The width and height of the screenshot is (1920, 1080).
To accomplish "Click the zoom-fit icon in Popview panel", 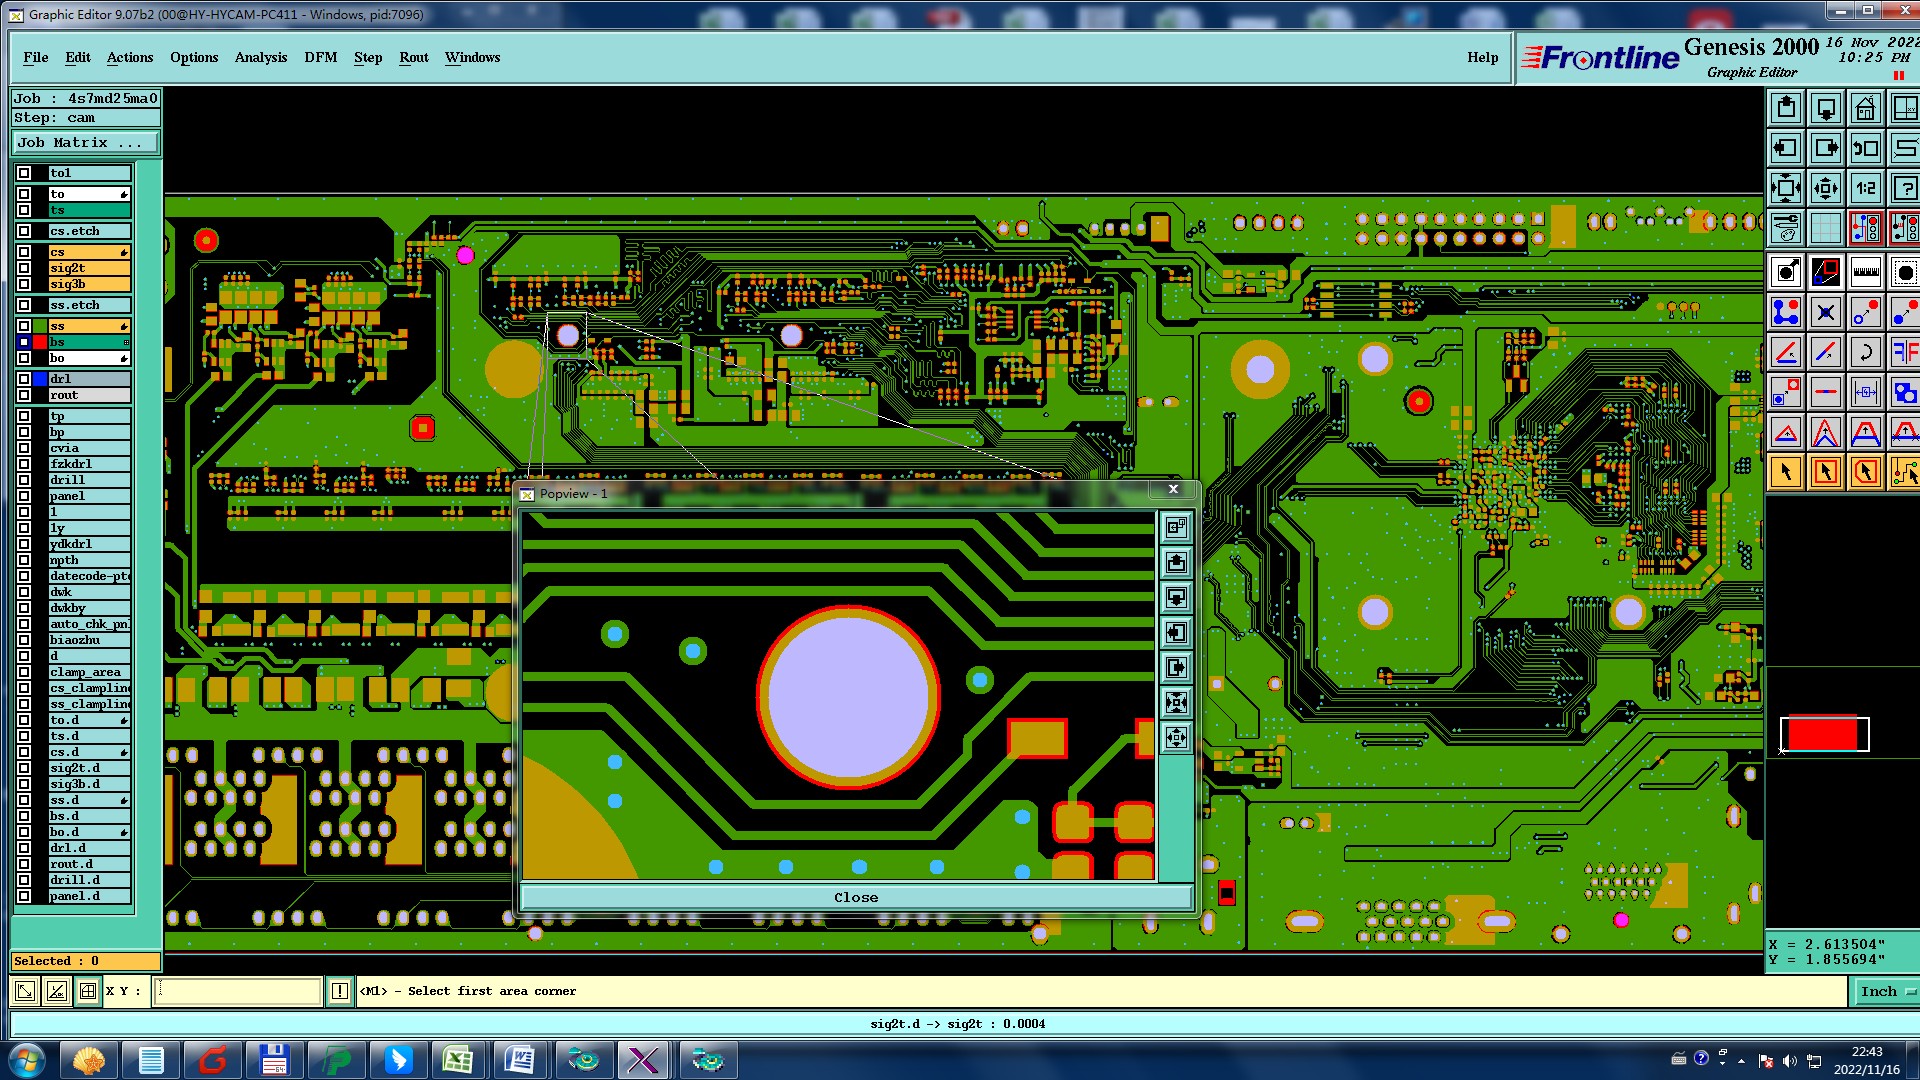I will [1176, 702].
